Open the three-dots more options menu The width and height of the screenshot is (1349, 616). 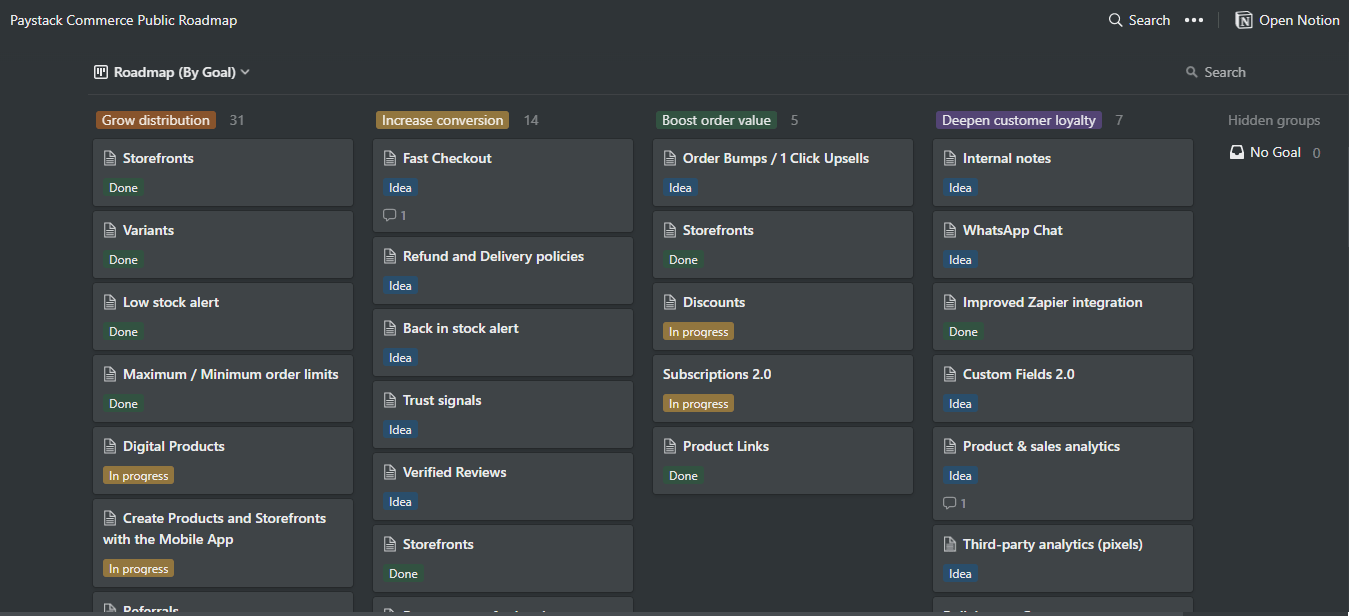[x=1194, y=20]
